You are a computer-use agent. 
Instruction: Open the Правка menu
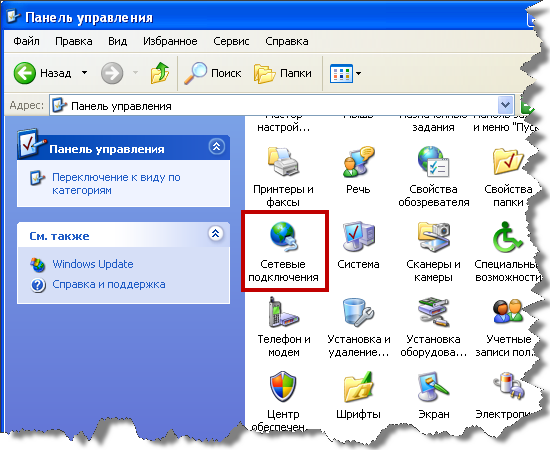(x=74, y=41)
